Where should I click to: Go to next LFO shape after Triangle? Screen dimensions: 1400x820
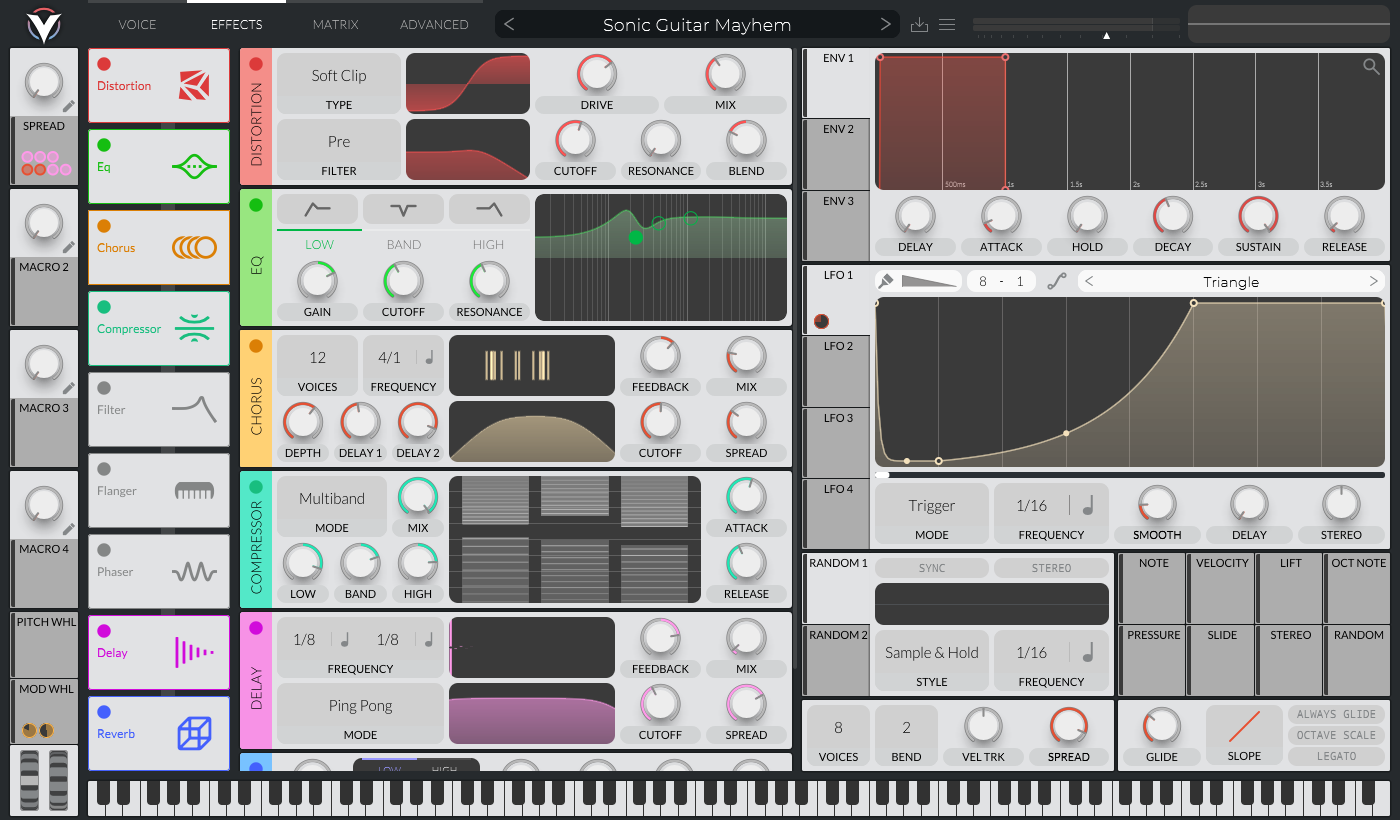pos(1373,282)
